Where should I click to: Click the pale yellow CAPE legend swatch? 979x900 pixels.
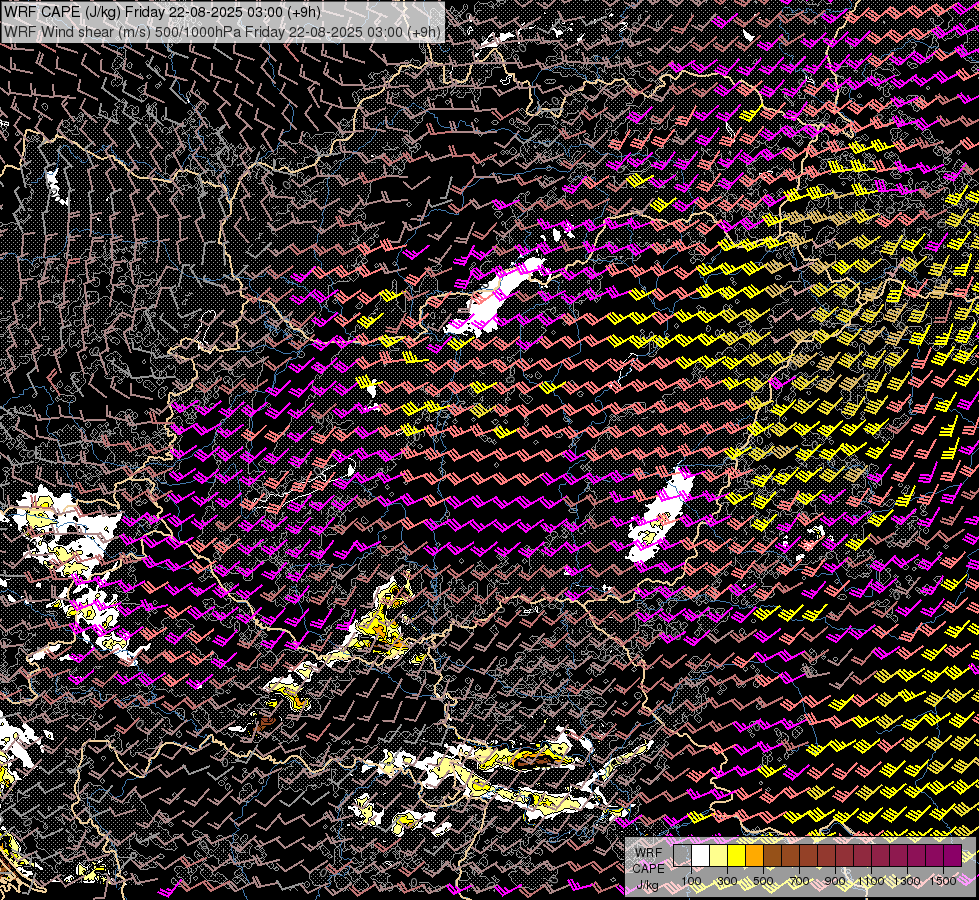pos(719,855)
